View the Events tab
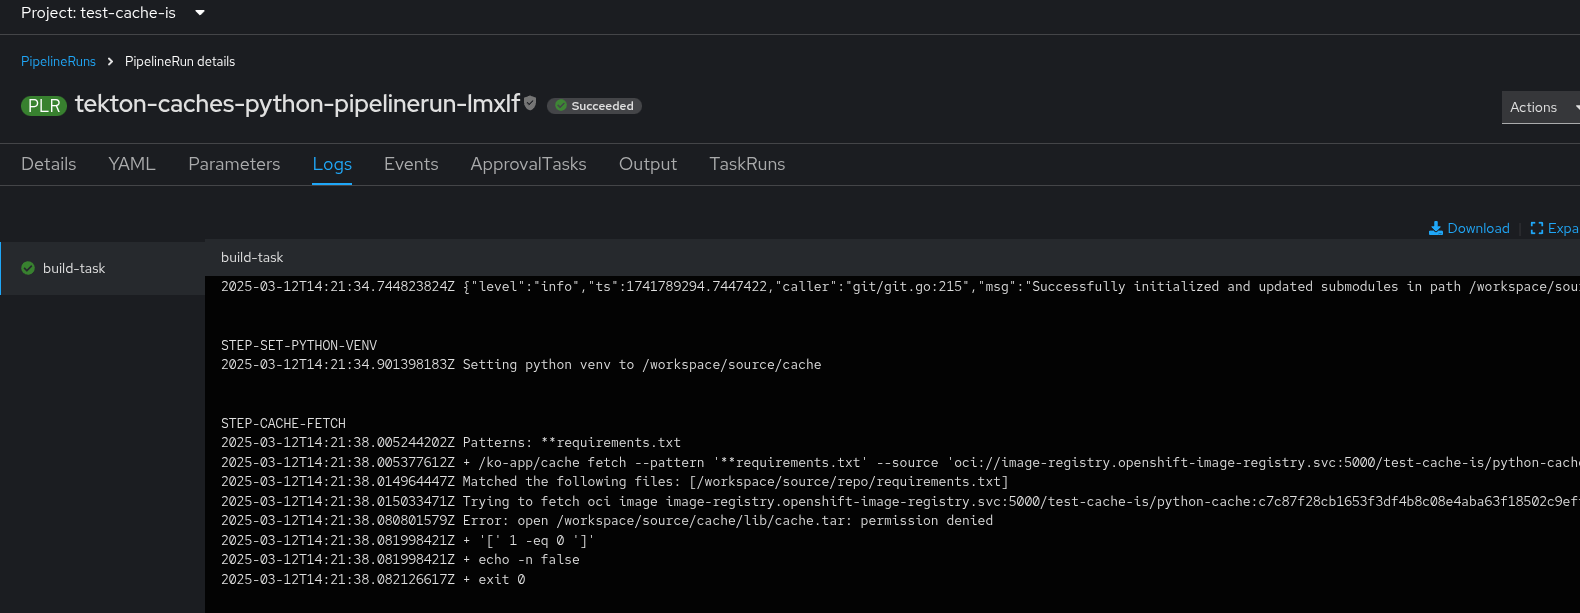Screen dimensions: 1580x613 point(411,164)
